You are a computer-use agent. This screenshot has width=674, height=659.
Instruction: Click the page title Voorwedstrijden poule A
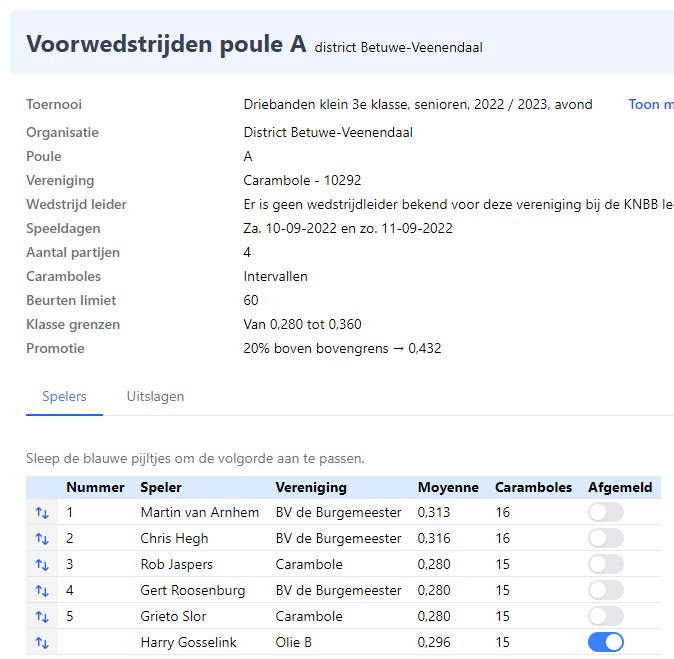(x=166, y=44)
